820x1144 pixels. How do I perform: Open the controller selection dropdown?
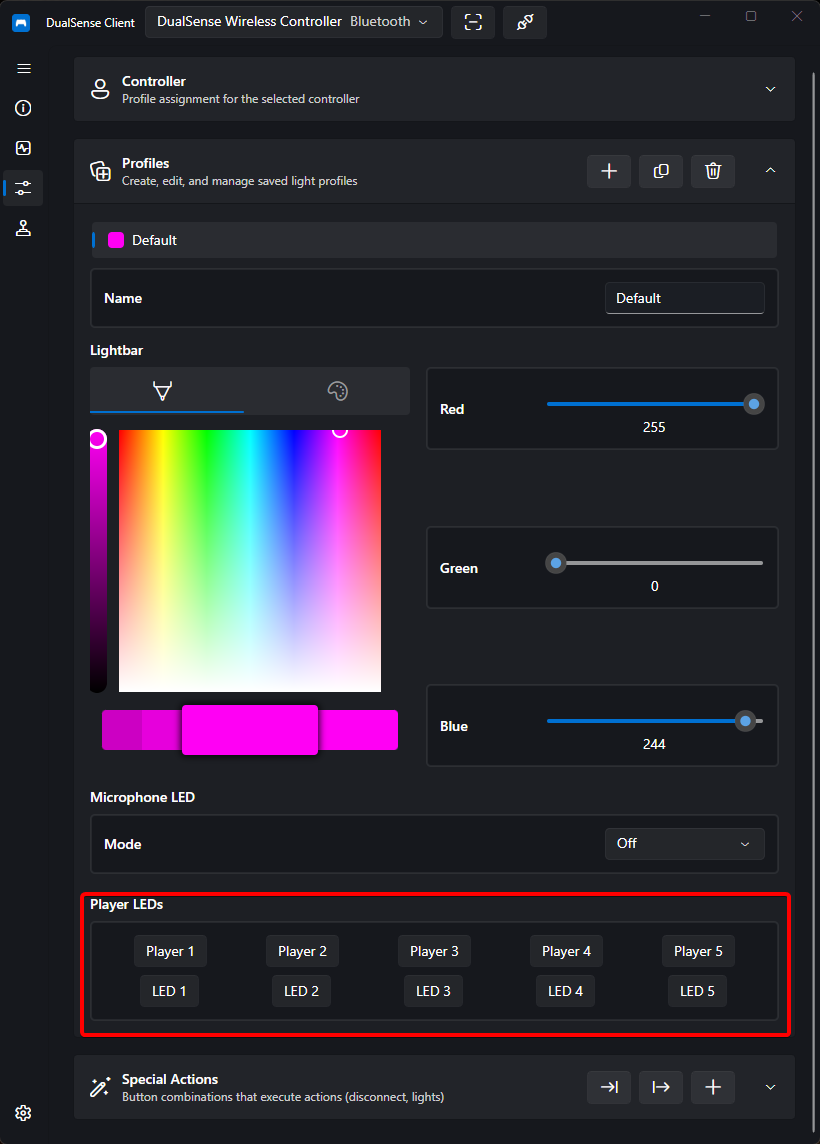point(294,22)
